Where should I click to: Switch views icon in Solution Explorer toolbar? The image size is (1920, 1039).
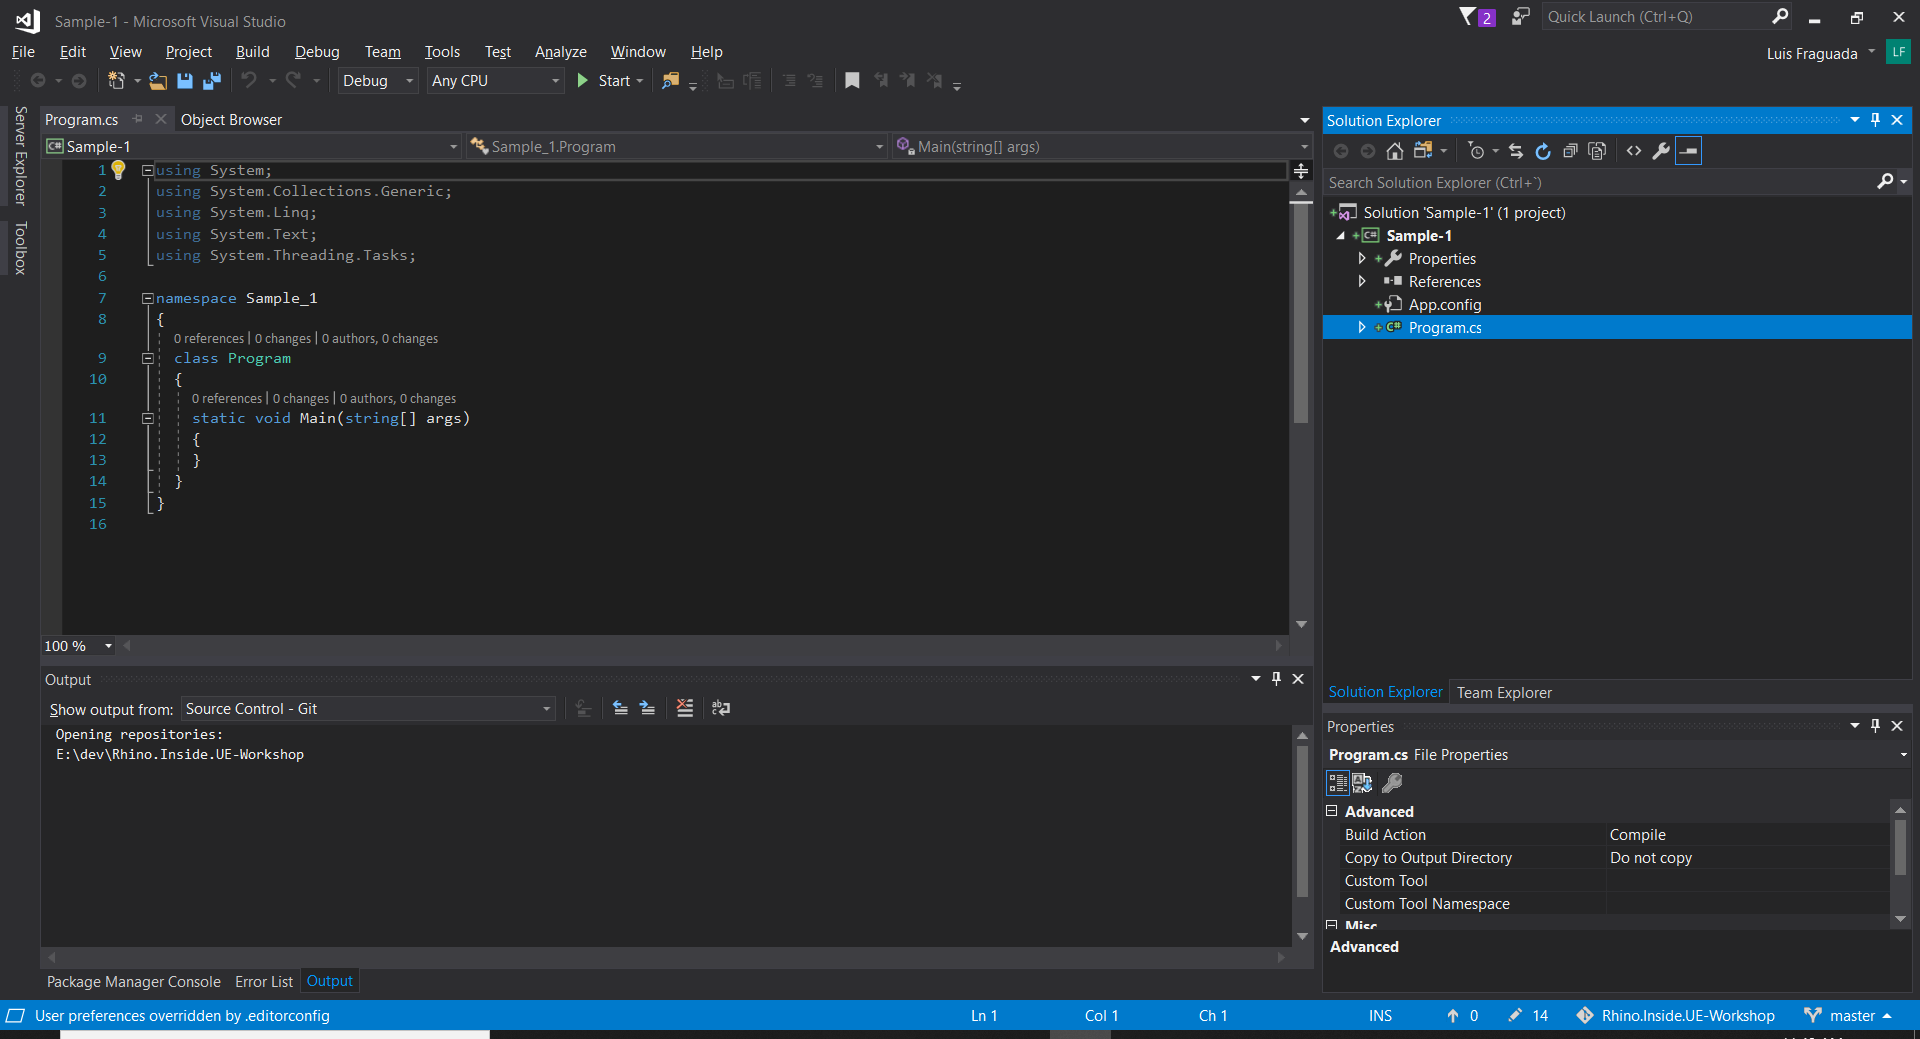pos(1423,151)
